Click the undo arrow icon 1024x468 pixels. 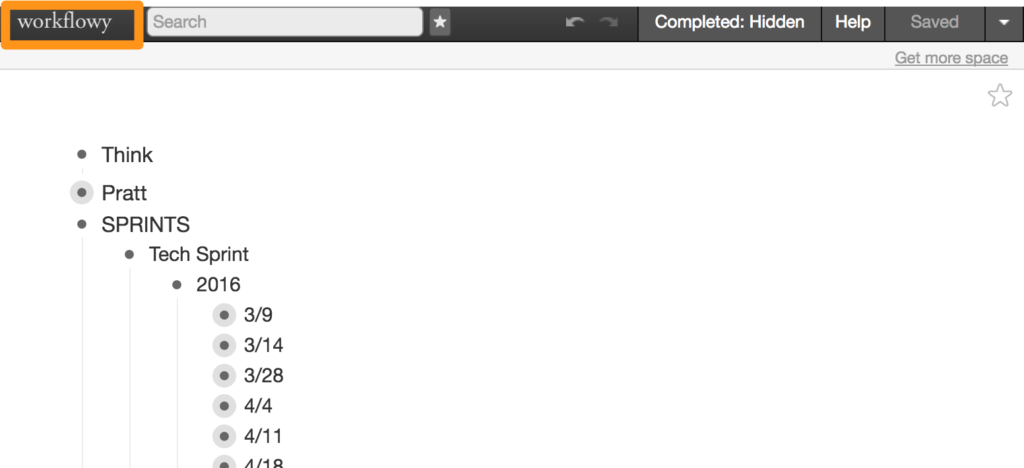[575, 22]
